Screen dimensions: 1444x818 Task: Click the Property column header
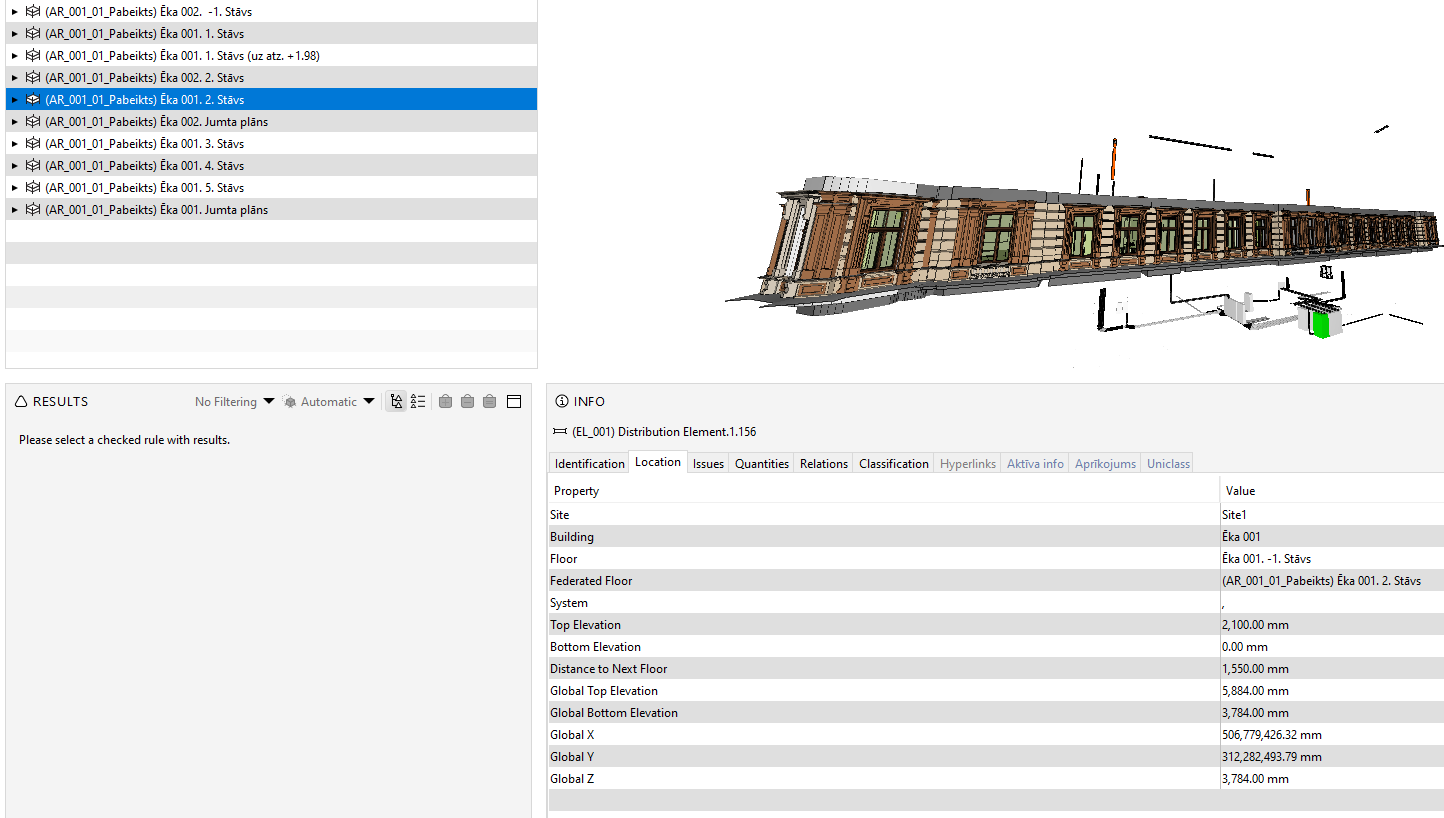[x=884, y=491]
